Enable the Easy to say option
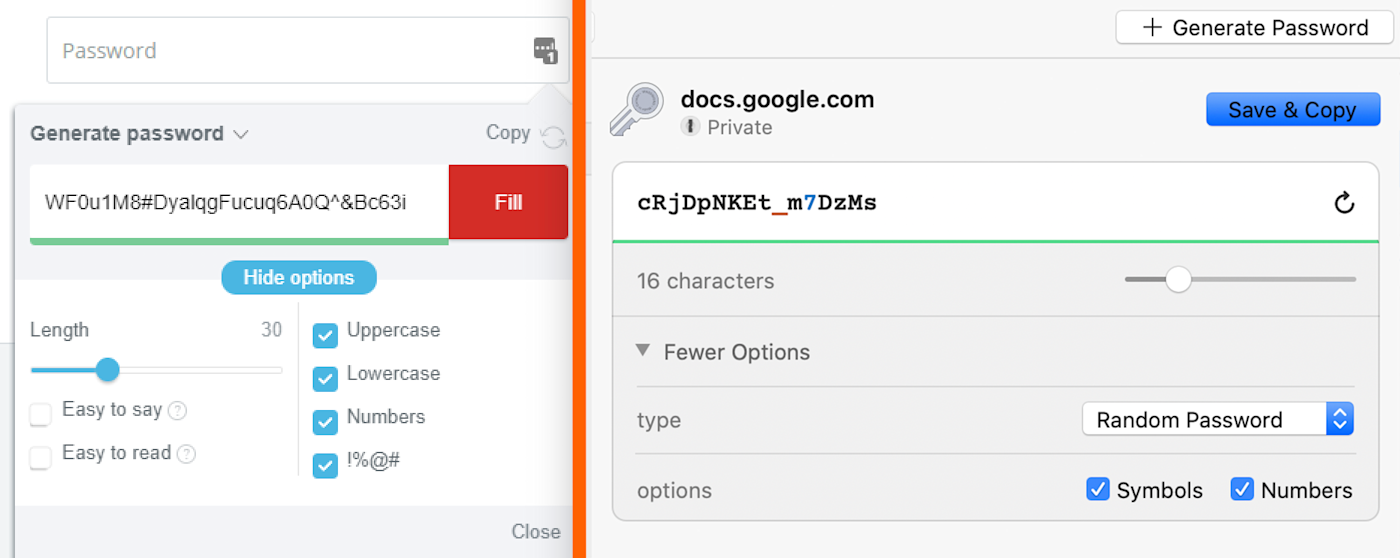Viewport: 1400px width, 558px height. 40,415
